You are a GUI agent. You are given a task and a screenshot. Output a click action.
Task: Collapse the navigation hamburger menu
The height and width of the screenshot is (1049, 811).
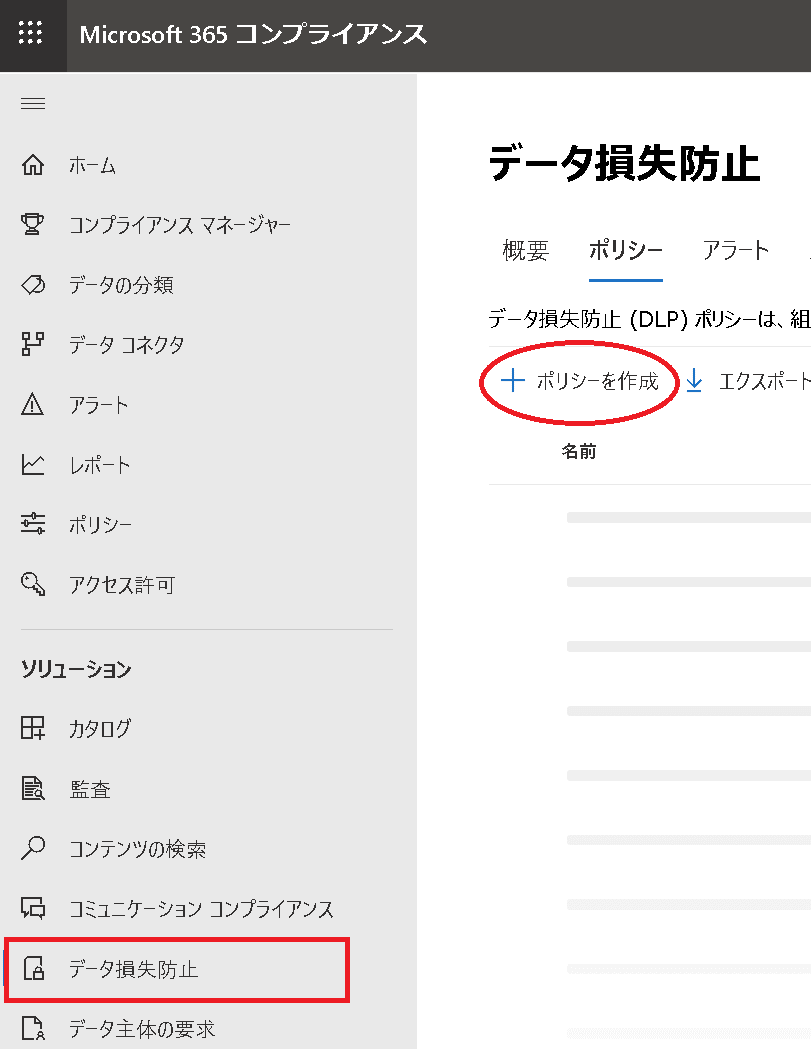click(33, 104)
